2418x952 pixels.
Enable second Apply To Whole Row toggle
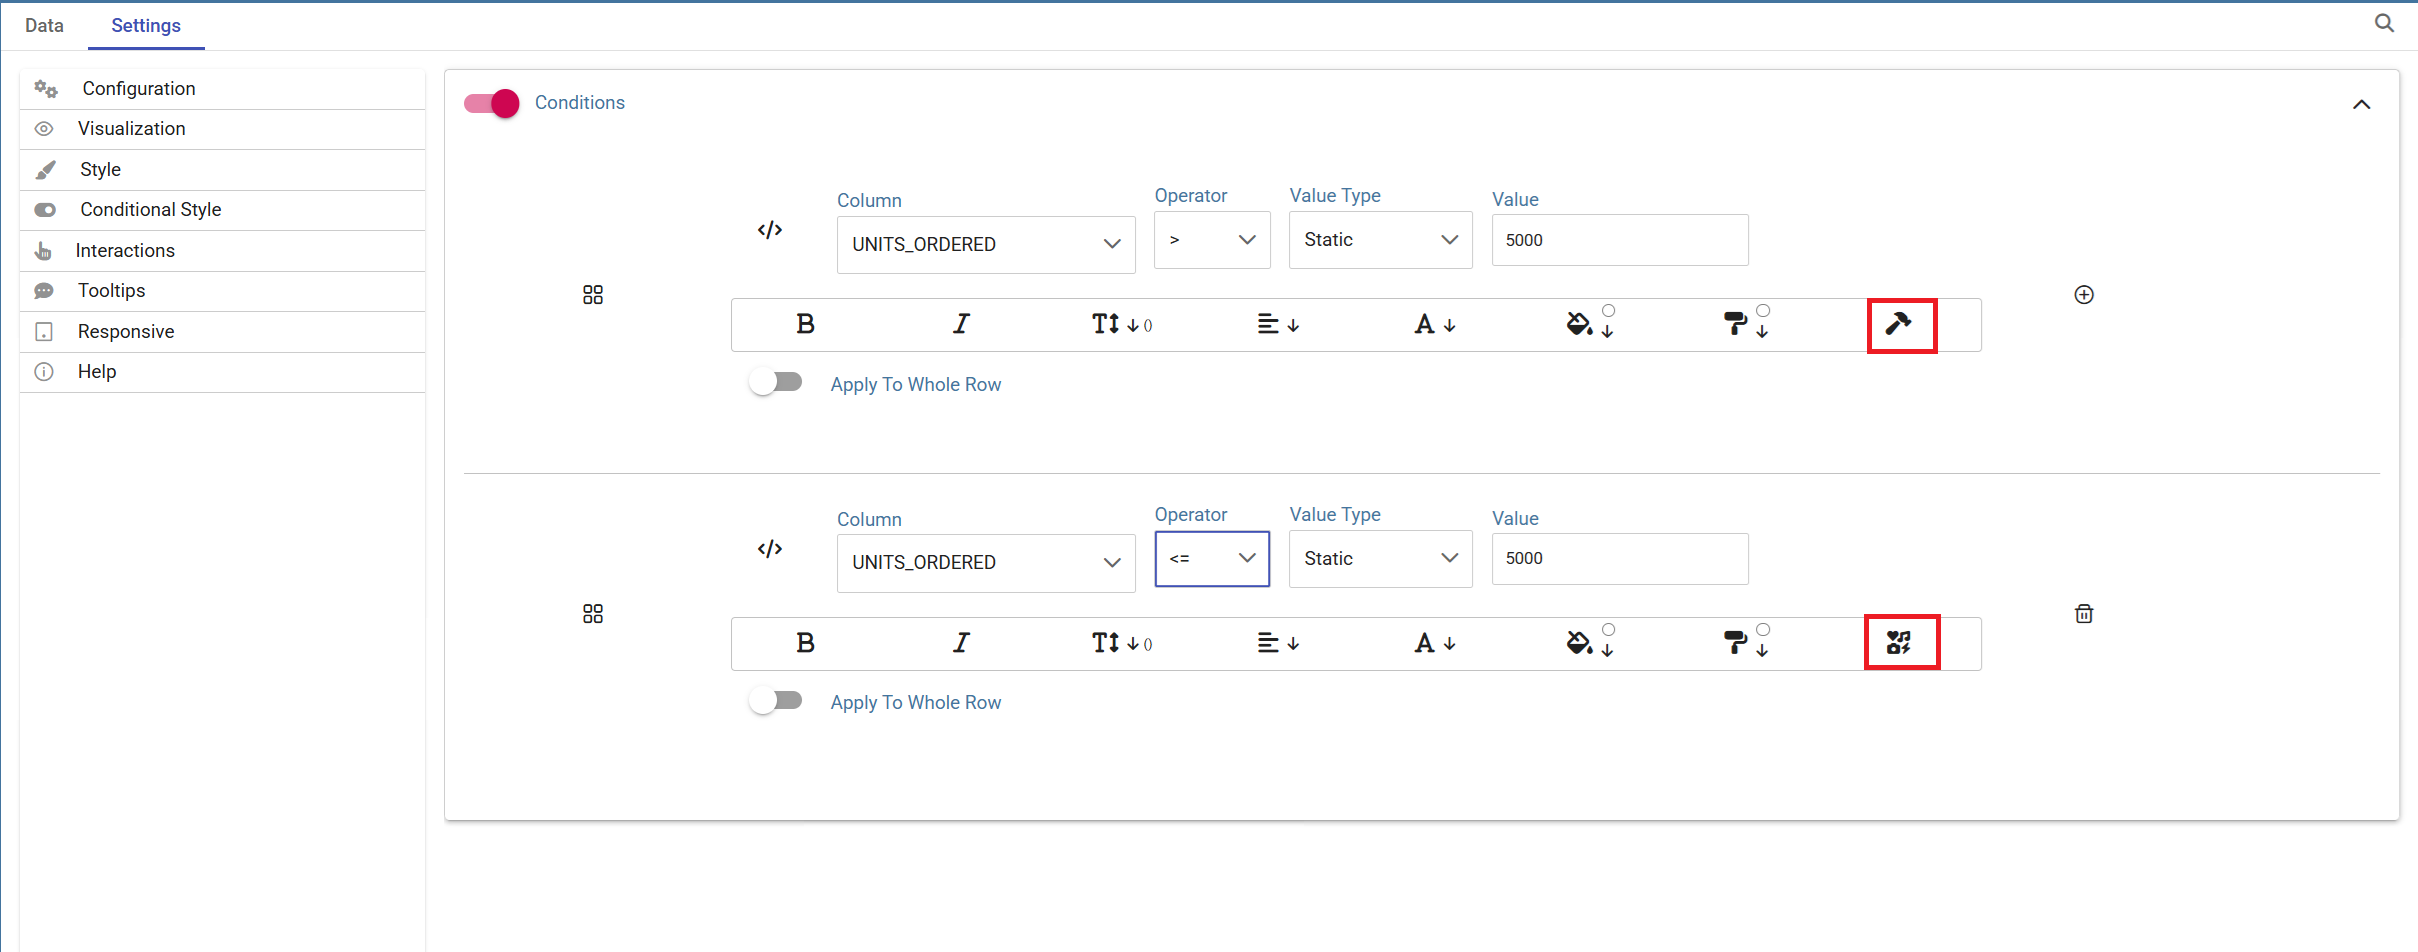(776, 701)
